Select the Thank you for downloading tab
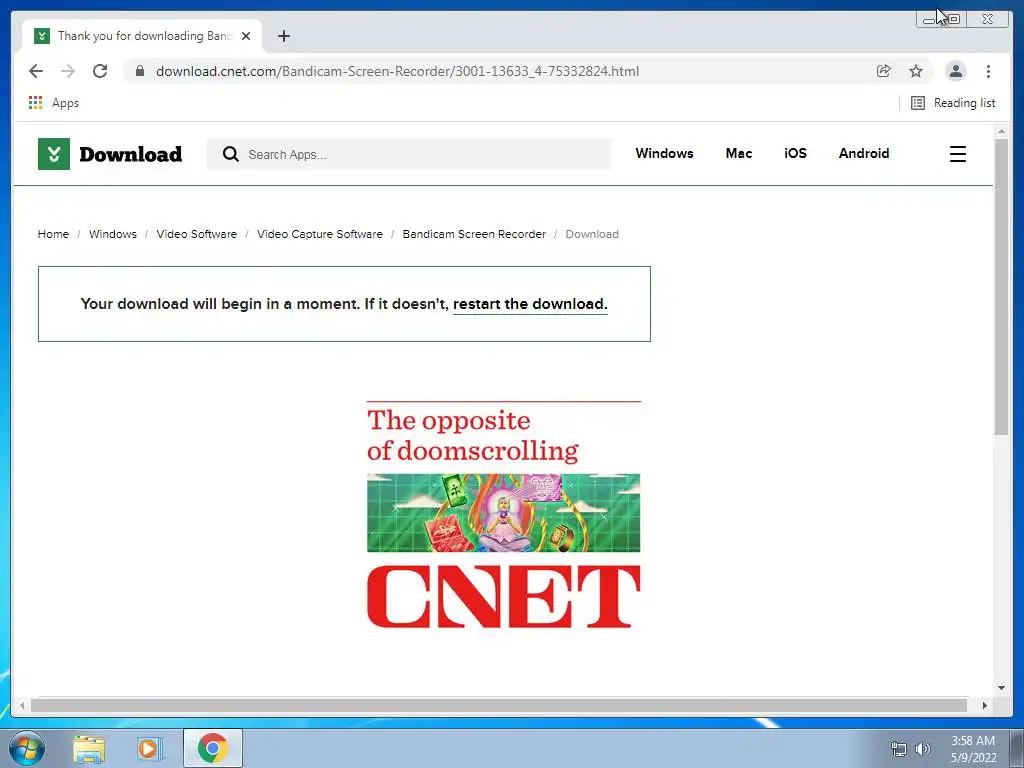Screen dimensions: 1024x768 tap(142, 36)
